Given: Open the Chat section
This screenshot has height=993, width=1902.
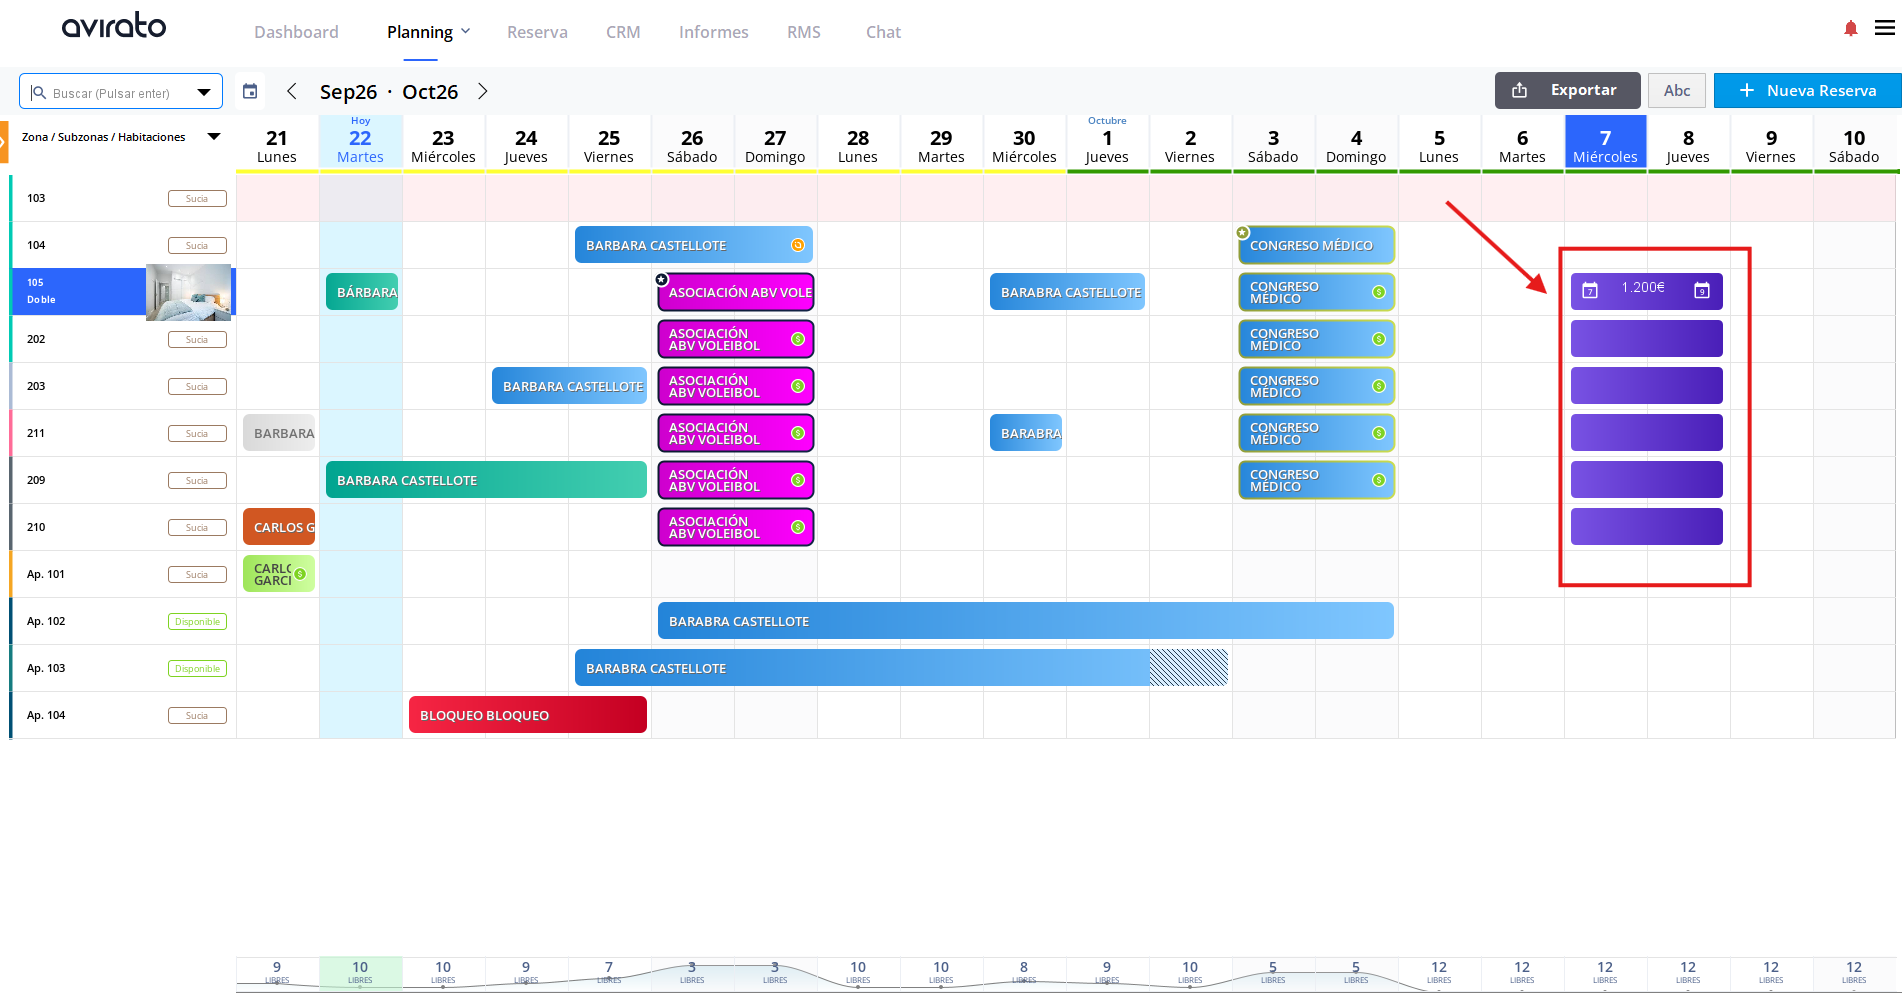Looking at the screenshot, I should (x=883, y=32).
